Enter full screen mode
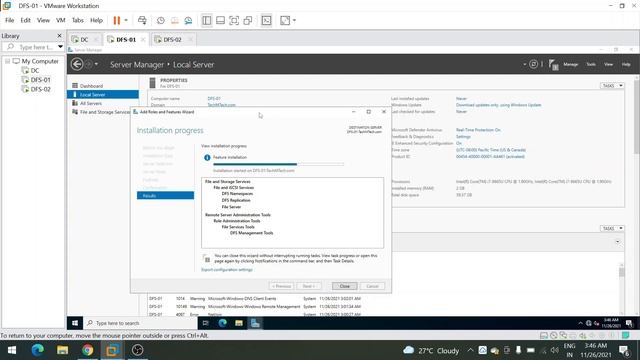The height and width of the screenshot is (360, 640). [x=234, y=20]
